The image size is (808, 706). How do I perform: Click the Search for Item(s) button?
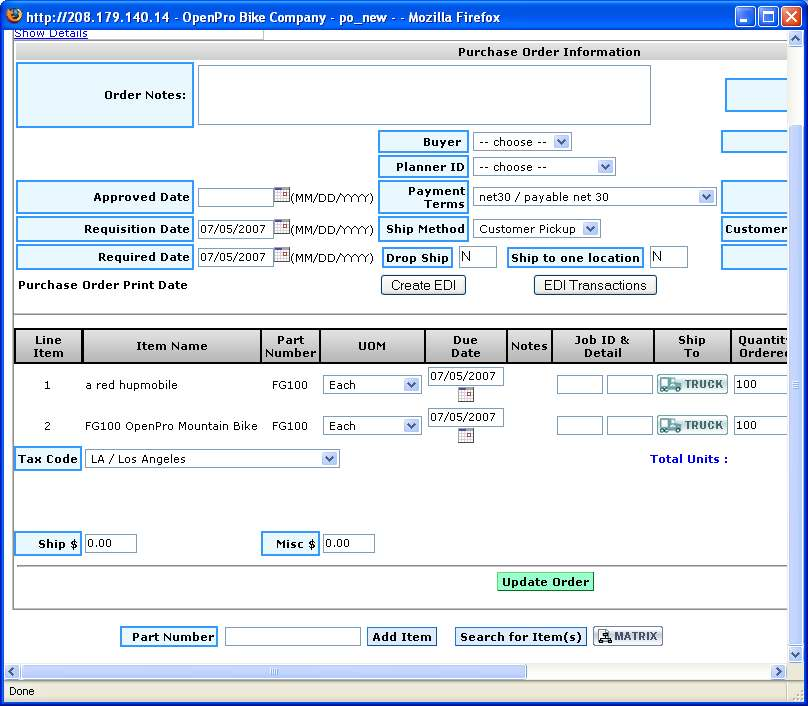[x=521, y=637]
